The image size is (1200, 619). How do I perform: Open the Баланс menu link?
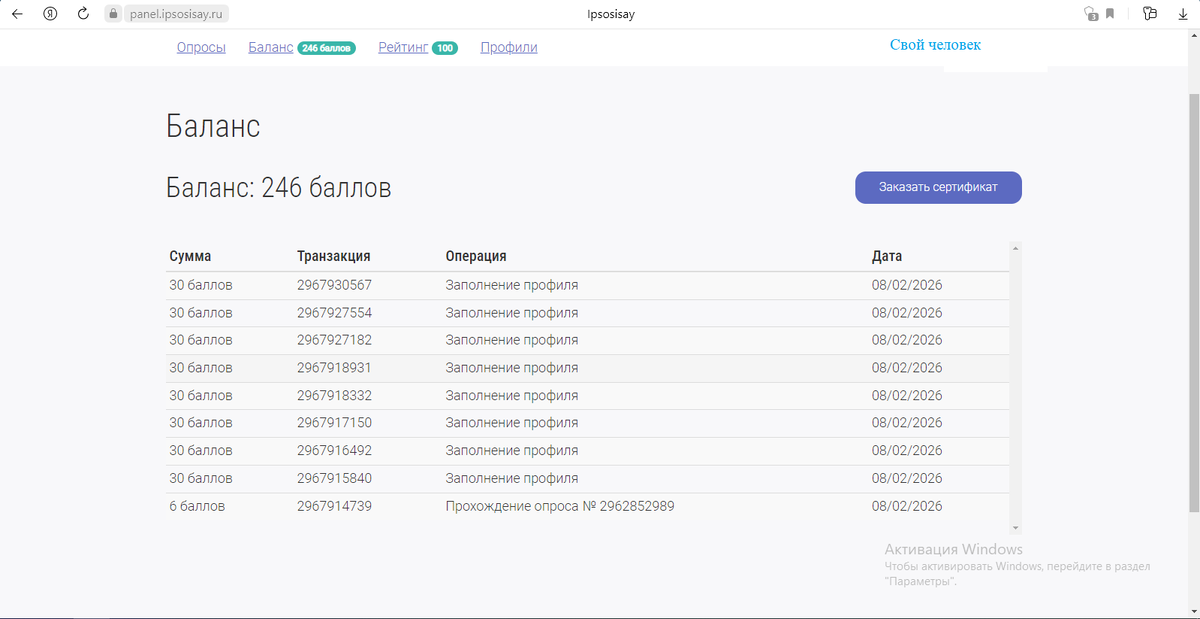(271, 47)
